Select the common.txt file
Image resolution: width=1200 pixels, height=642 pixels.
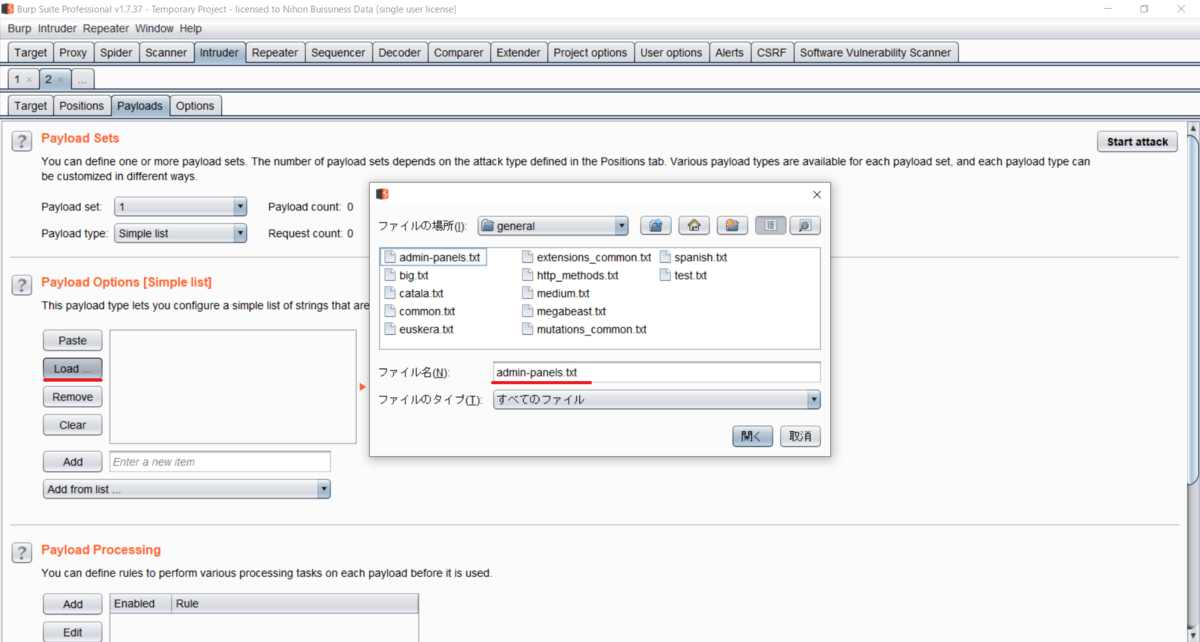419,311
